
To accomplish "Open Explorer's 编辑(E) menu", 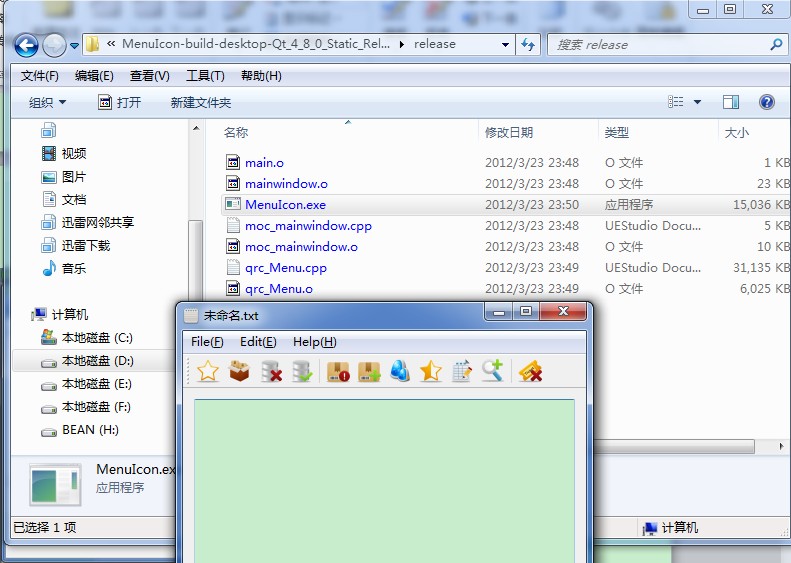I will click(x=94, y=76).
